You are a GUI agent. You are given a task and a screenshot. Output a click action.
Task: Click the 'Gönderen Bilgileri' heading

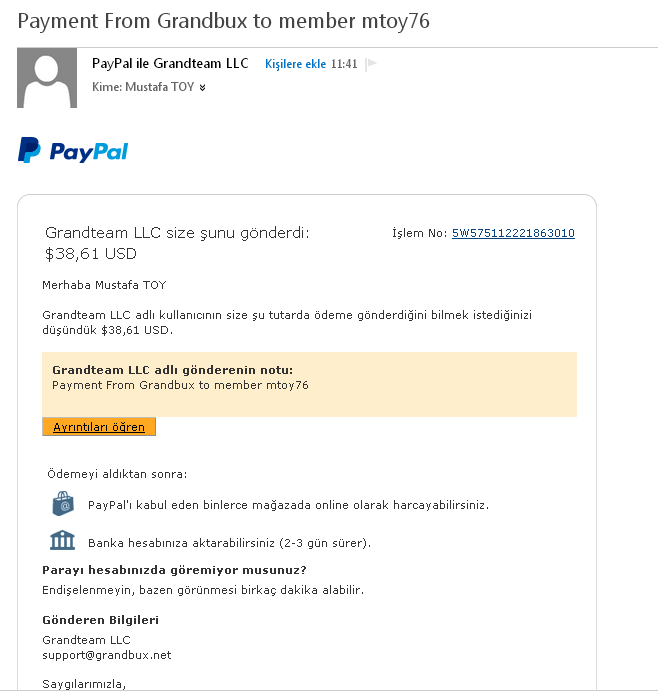(100, 620)
